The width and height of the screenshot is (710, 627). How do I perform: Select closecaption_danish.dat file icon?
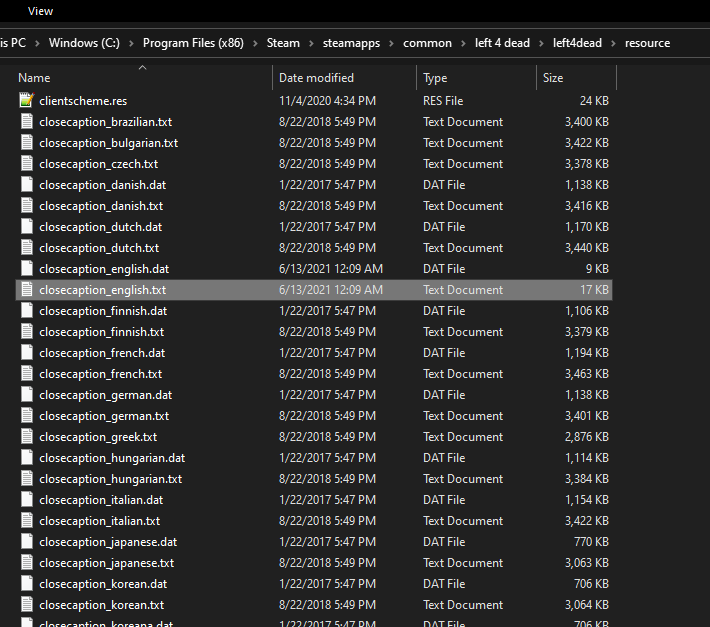[27, 185]
